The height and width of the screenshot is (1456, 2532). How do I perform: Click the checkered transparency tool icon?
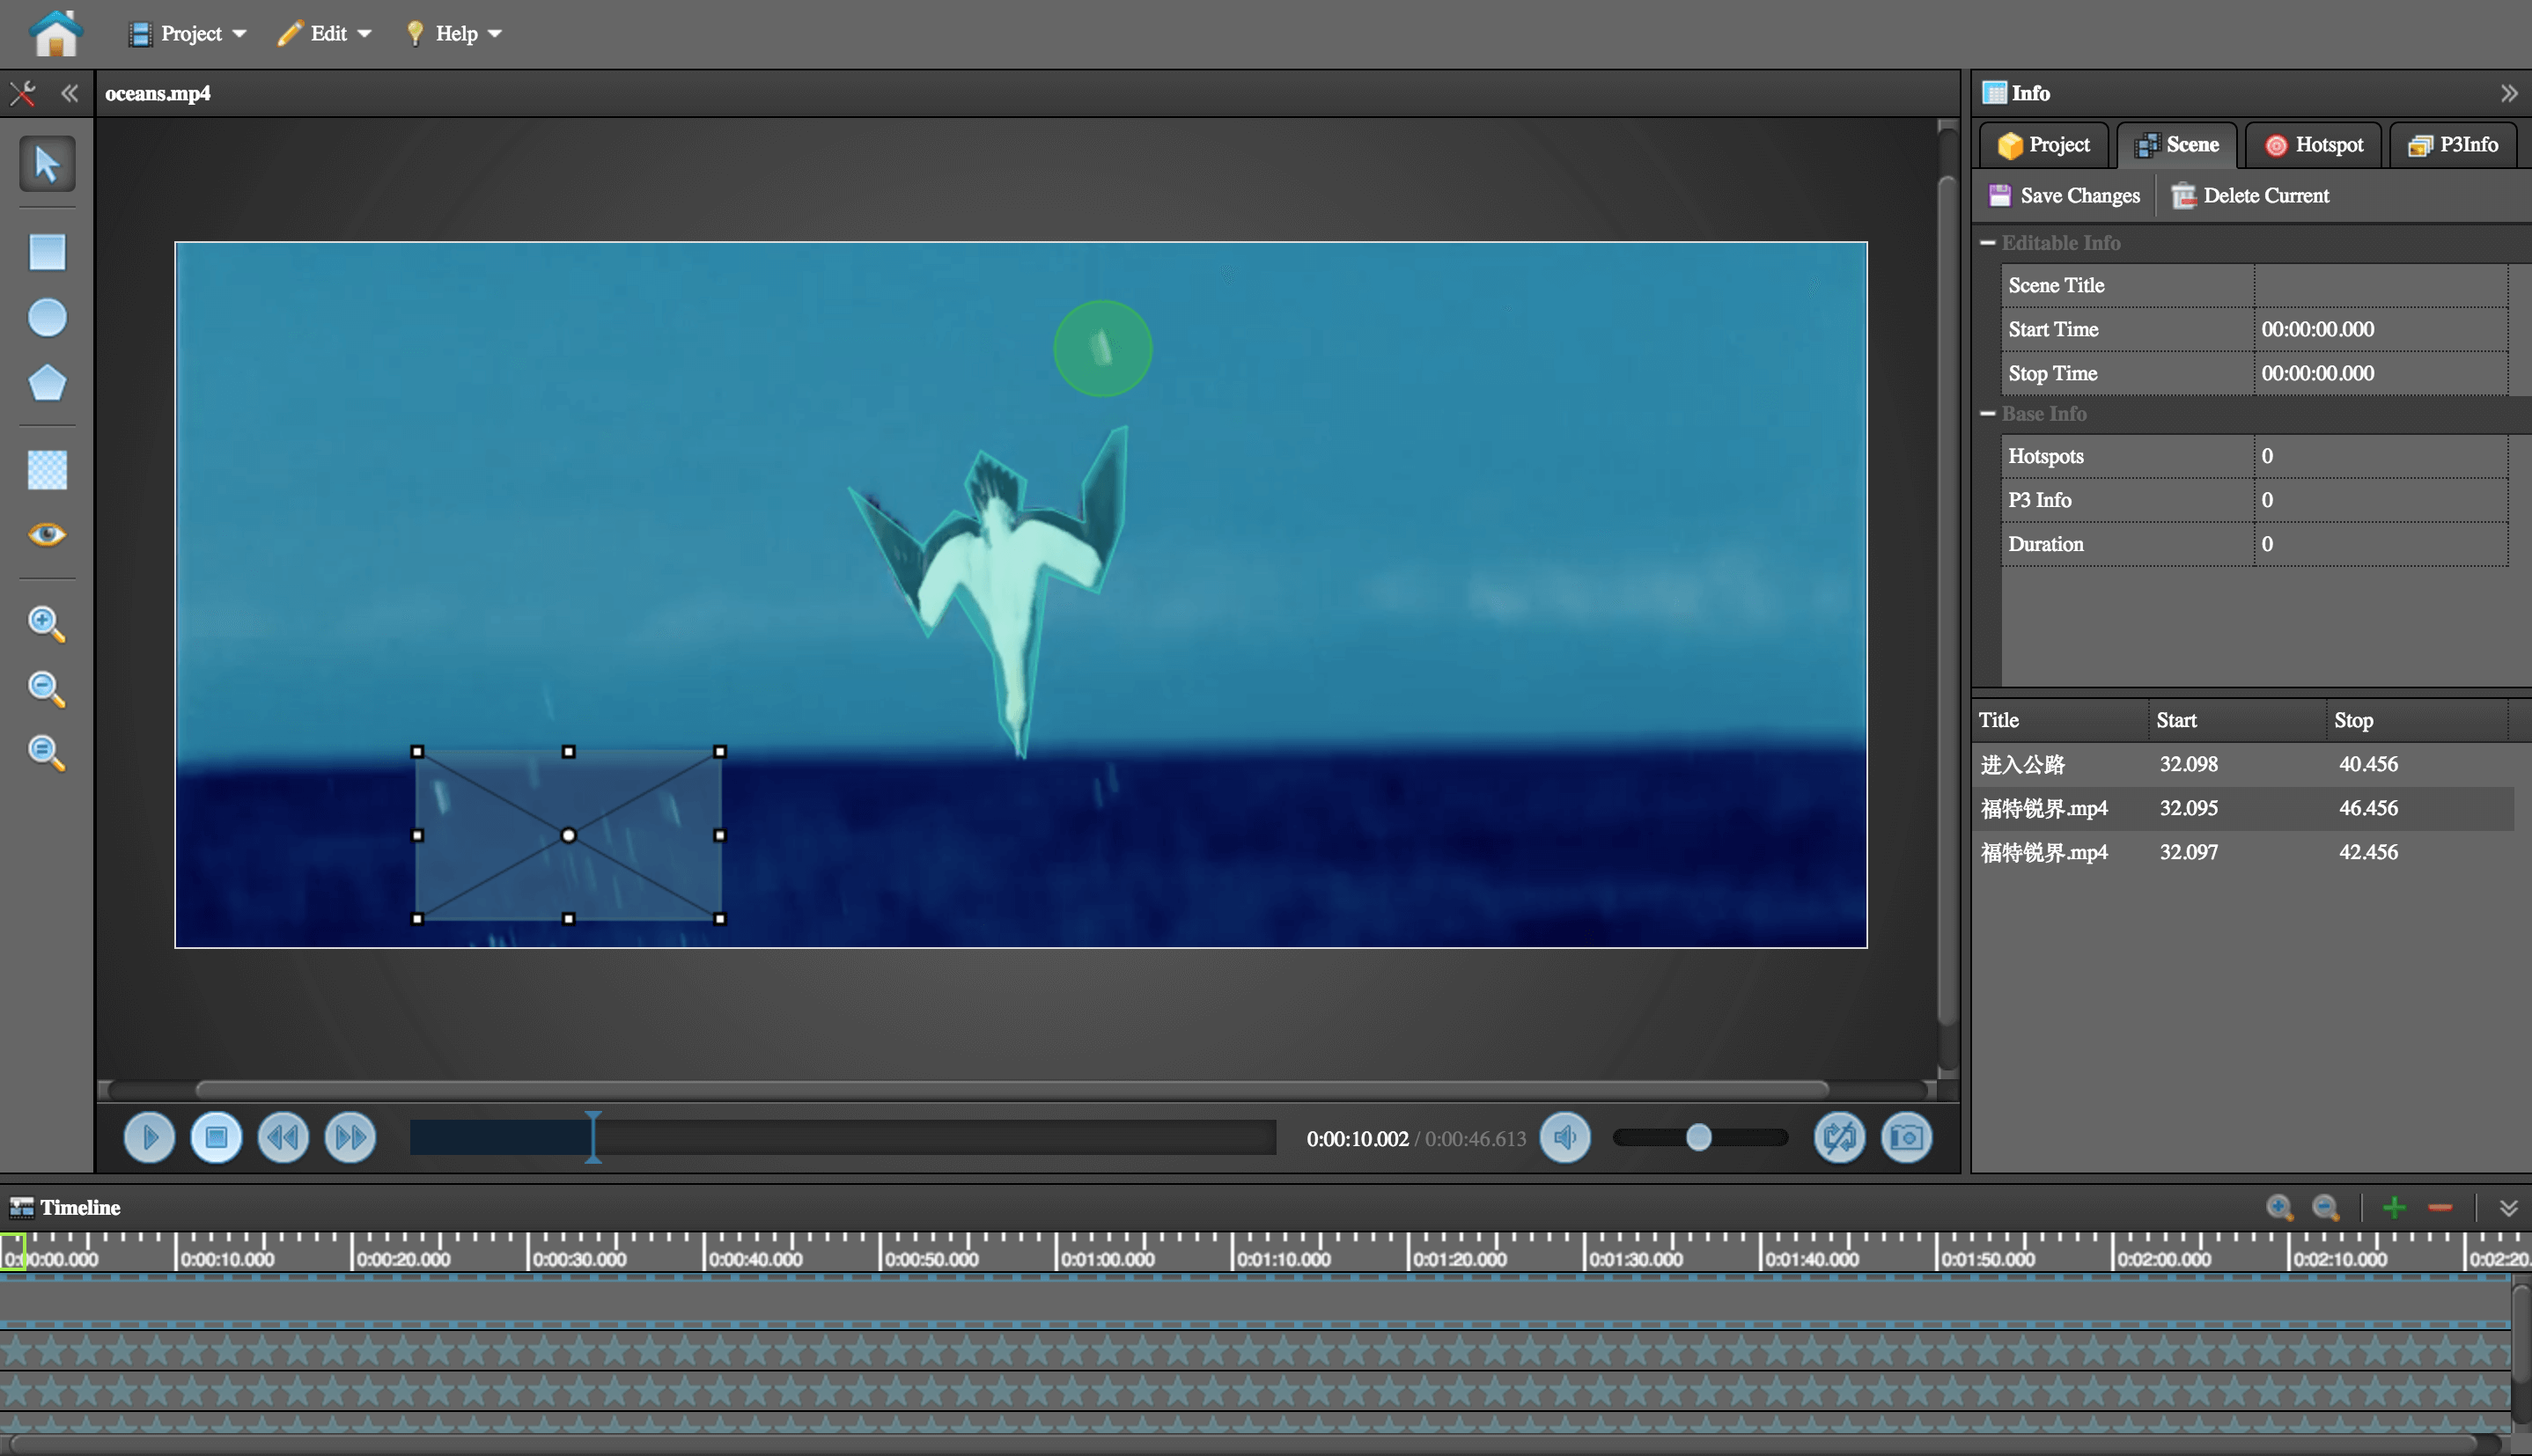click(47, 470)
